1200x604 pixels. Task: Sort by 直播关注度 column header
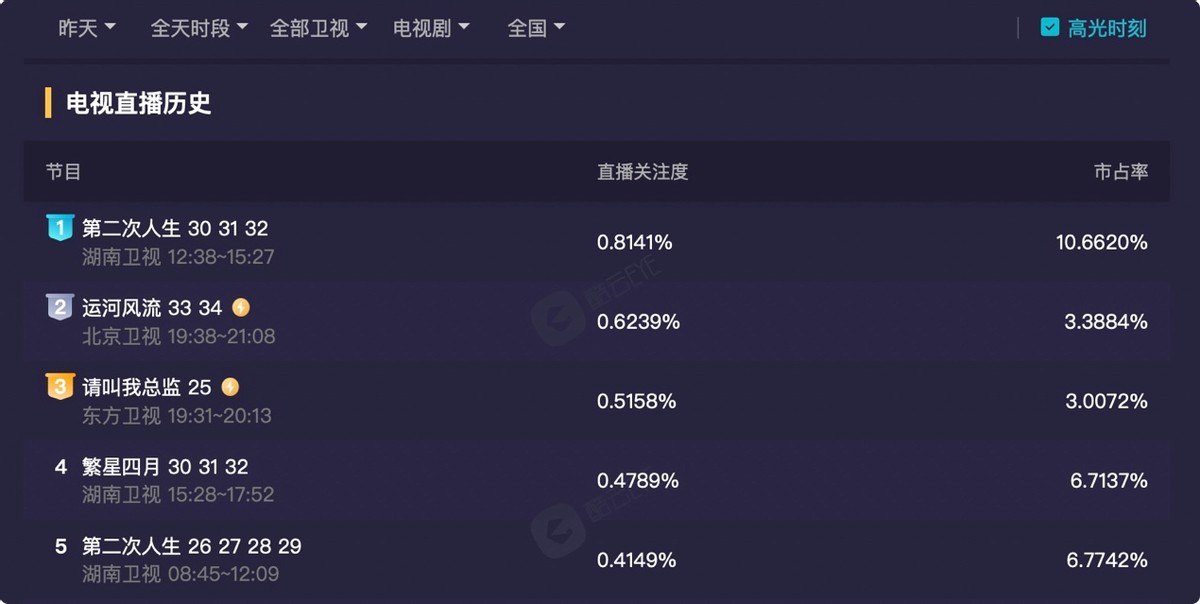coord(642,172)
